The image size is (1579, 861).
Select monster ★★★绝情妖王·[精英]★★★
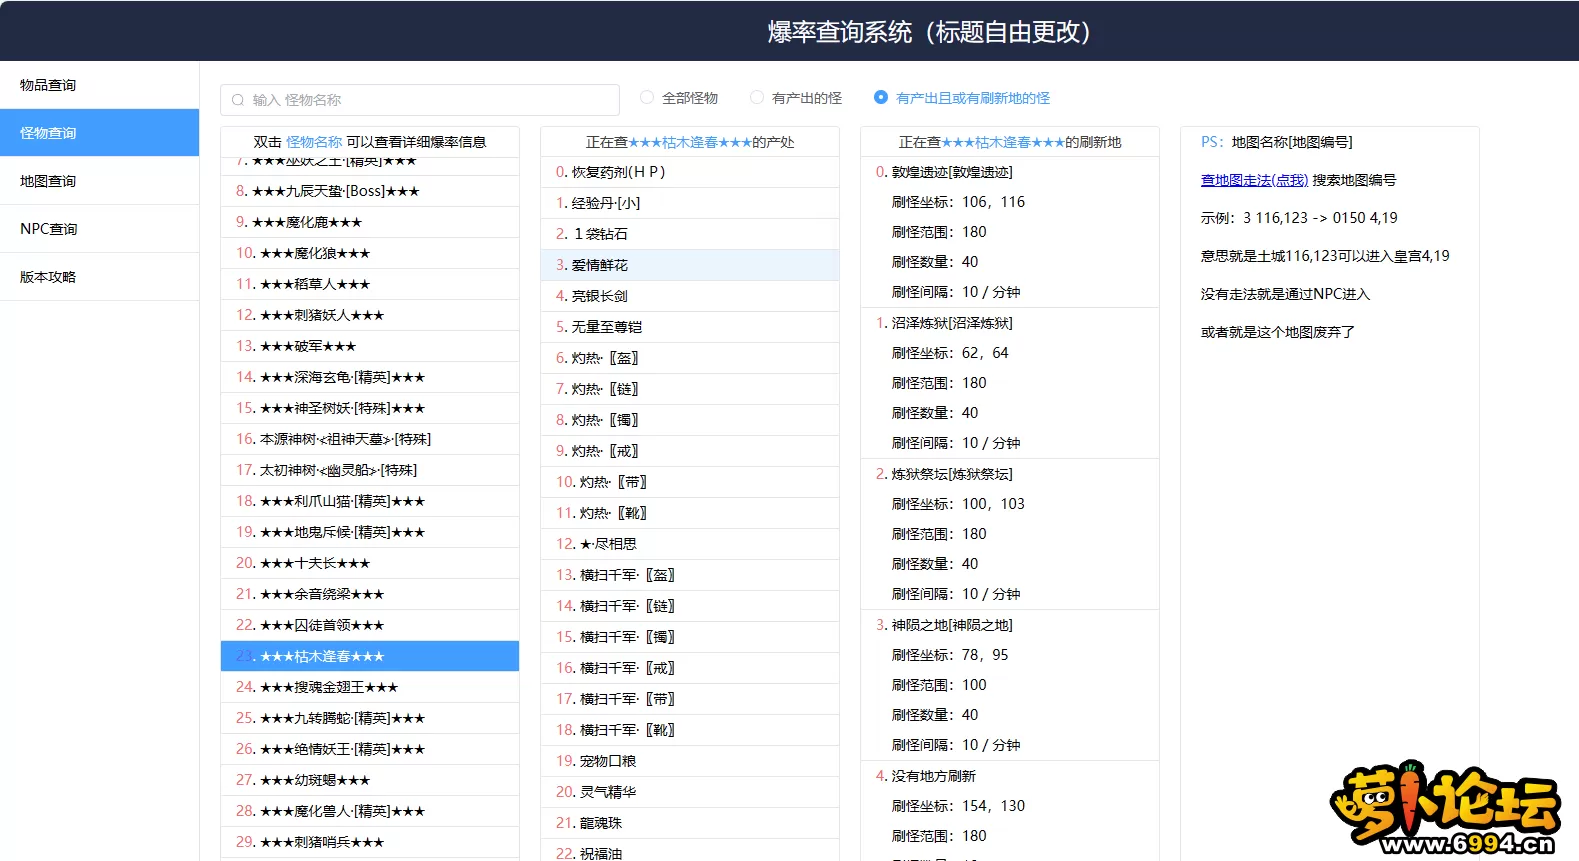click(370, 749)
